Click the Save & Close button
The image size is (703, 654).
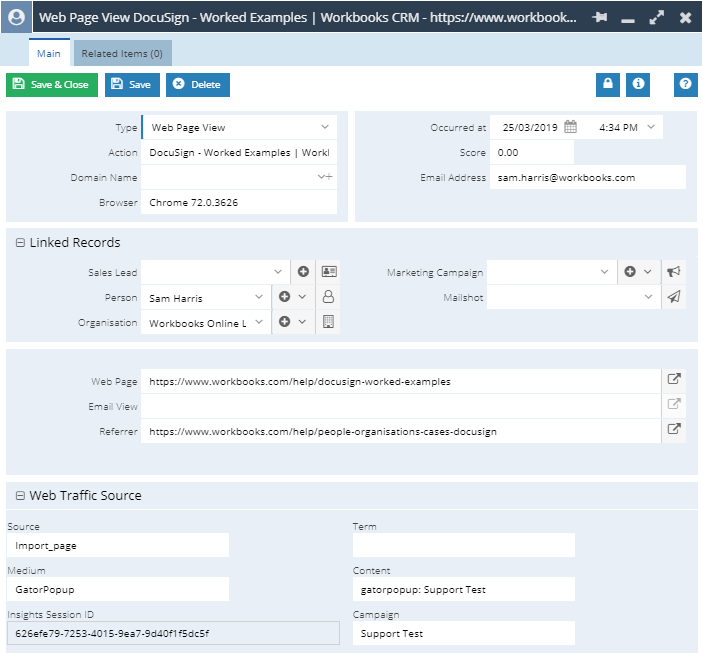[52, 85]
